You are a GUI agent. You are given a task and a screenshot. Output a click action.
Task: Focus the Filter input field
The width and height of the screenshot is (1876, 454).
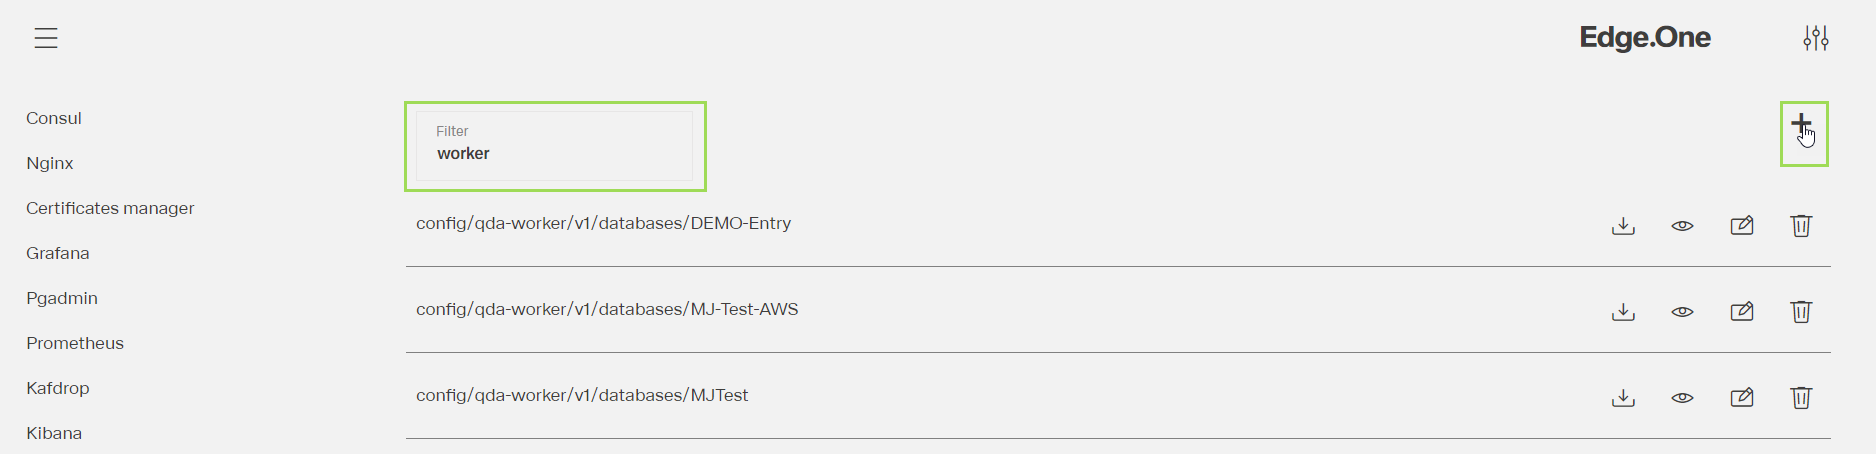pos(554,147)
